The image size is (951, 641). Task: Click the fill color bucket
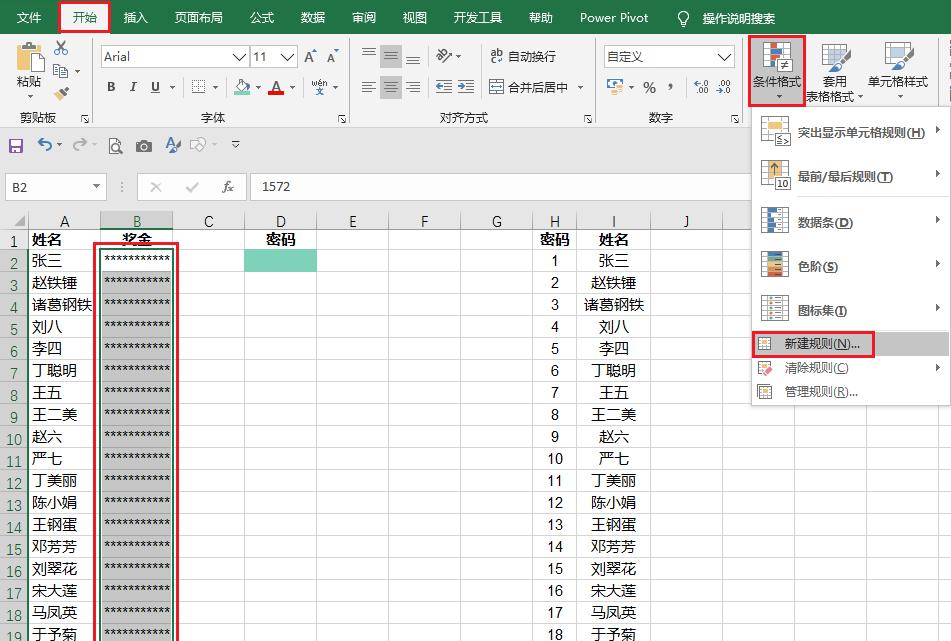point(242,87)
